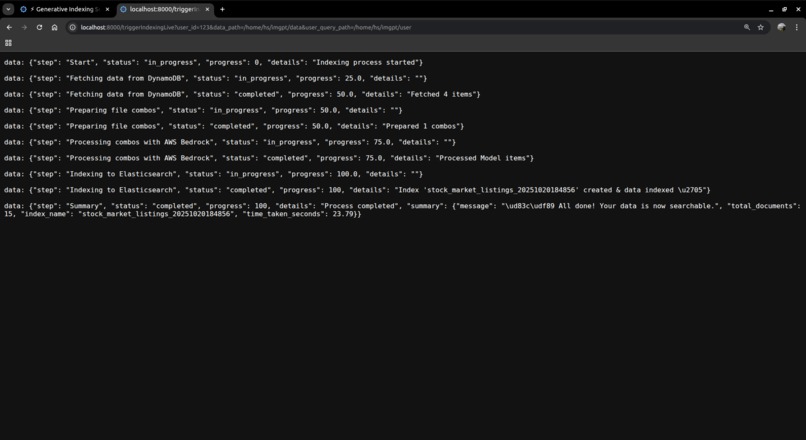Viewport: 806px width, 440px height.
Task: Open the apps grid in bookmarks bar
Action: [x=8, y=43]
